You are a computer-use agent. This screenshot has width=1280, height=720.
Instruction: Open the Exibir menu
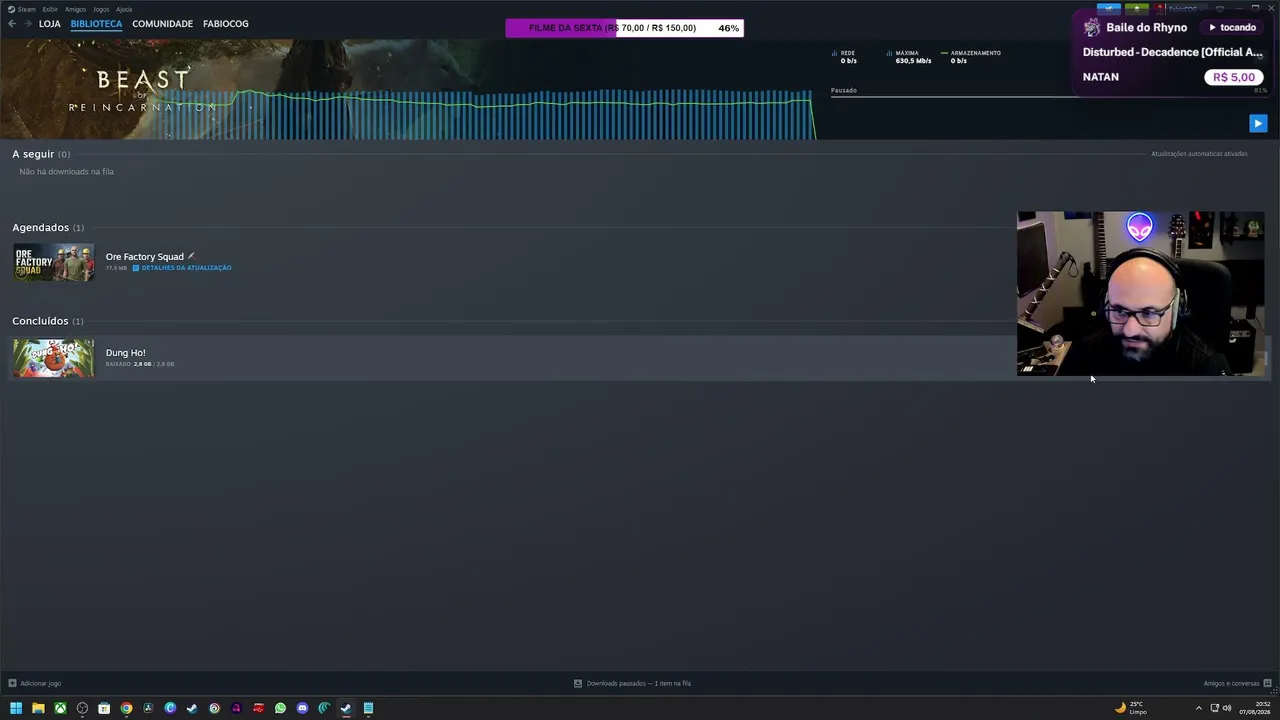tap(50, 9)
